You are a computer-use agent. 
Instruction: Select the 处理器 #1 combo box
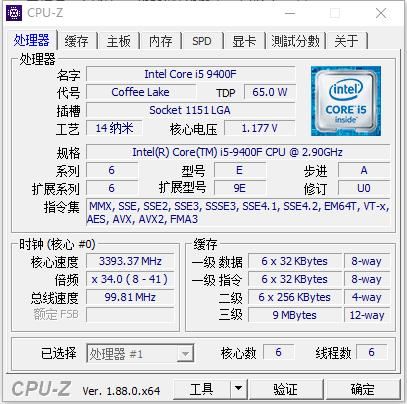pyautogui.click(x=140, y=354)
